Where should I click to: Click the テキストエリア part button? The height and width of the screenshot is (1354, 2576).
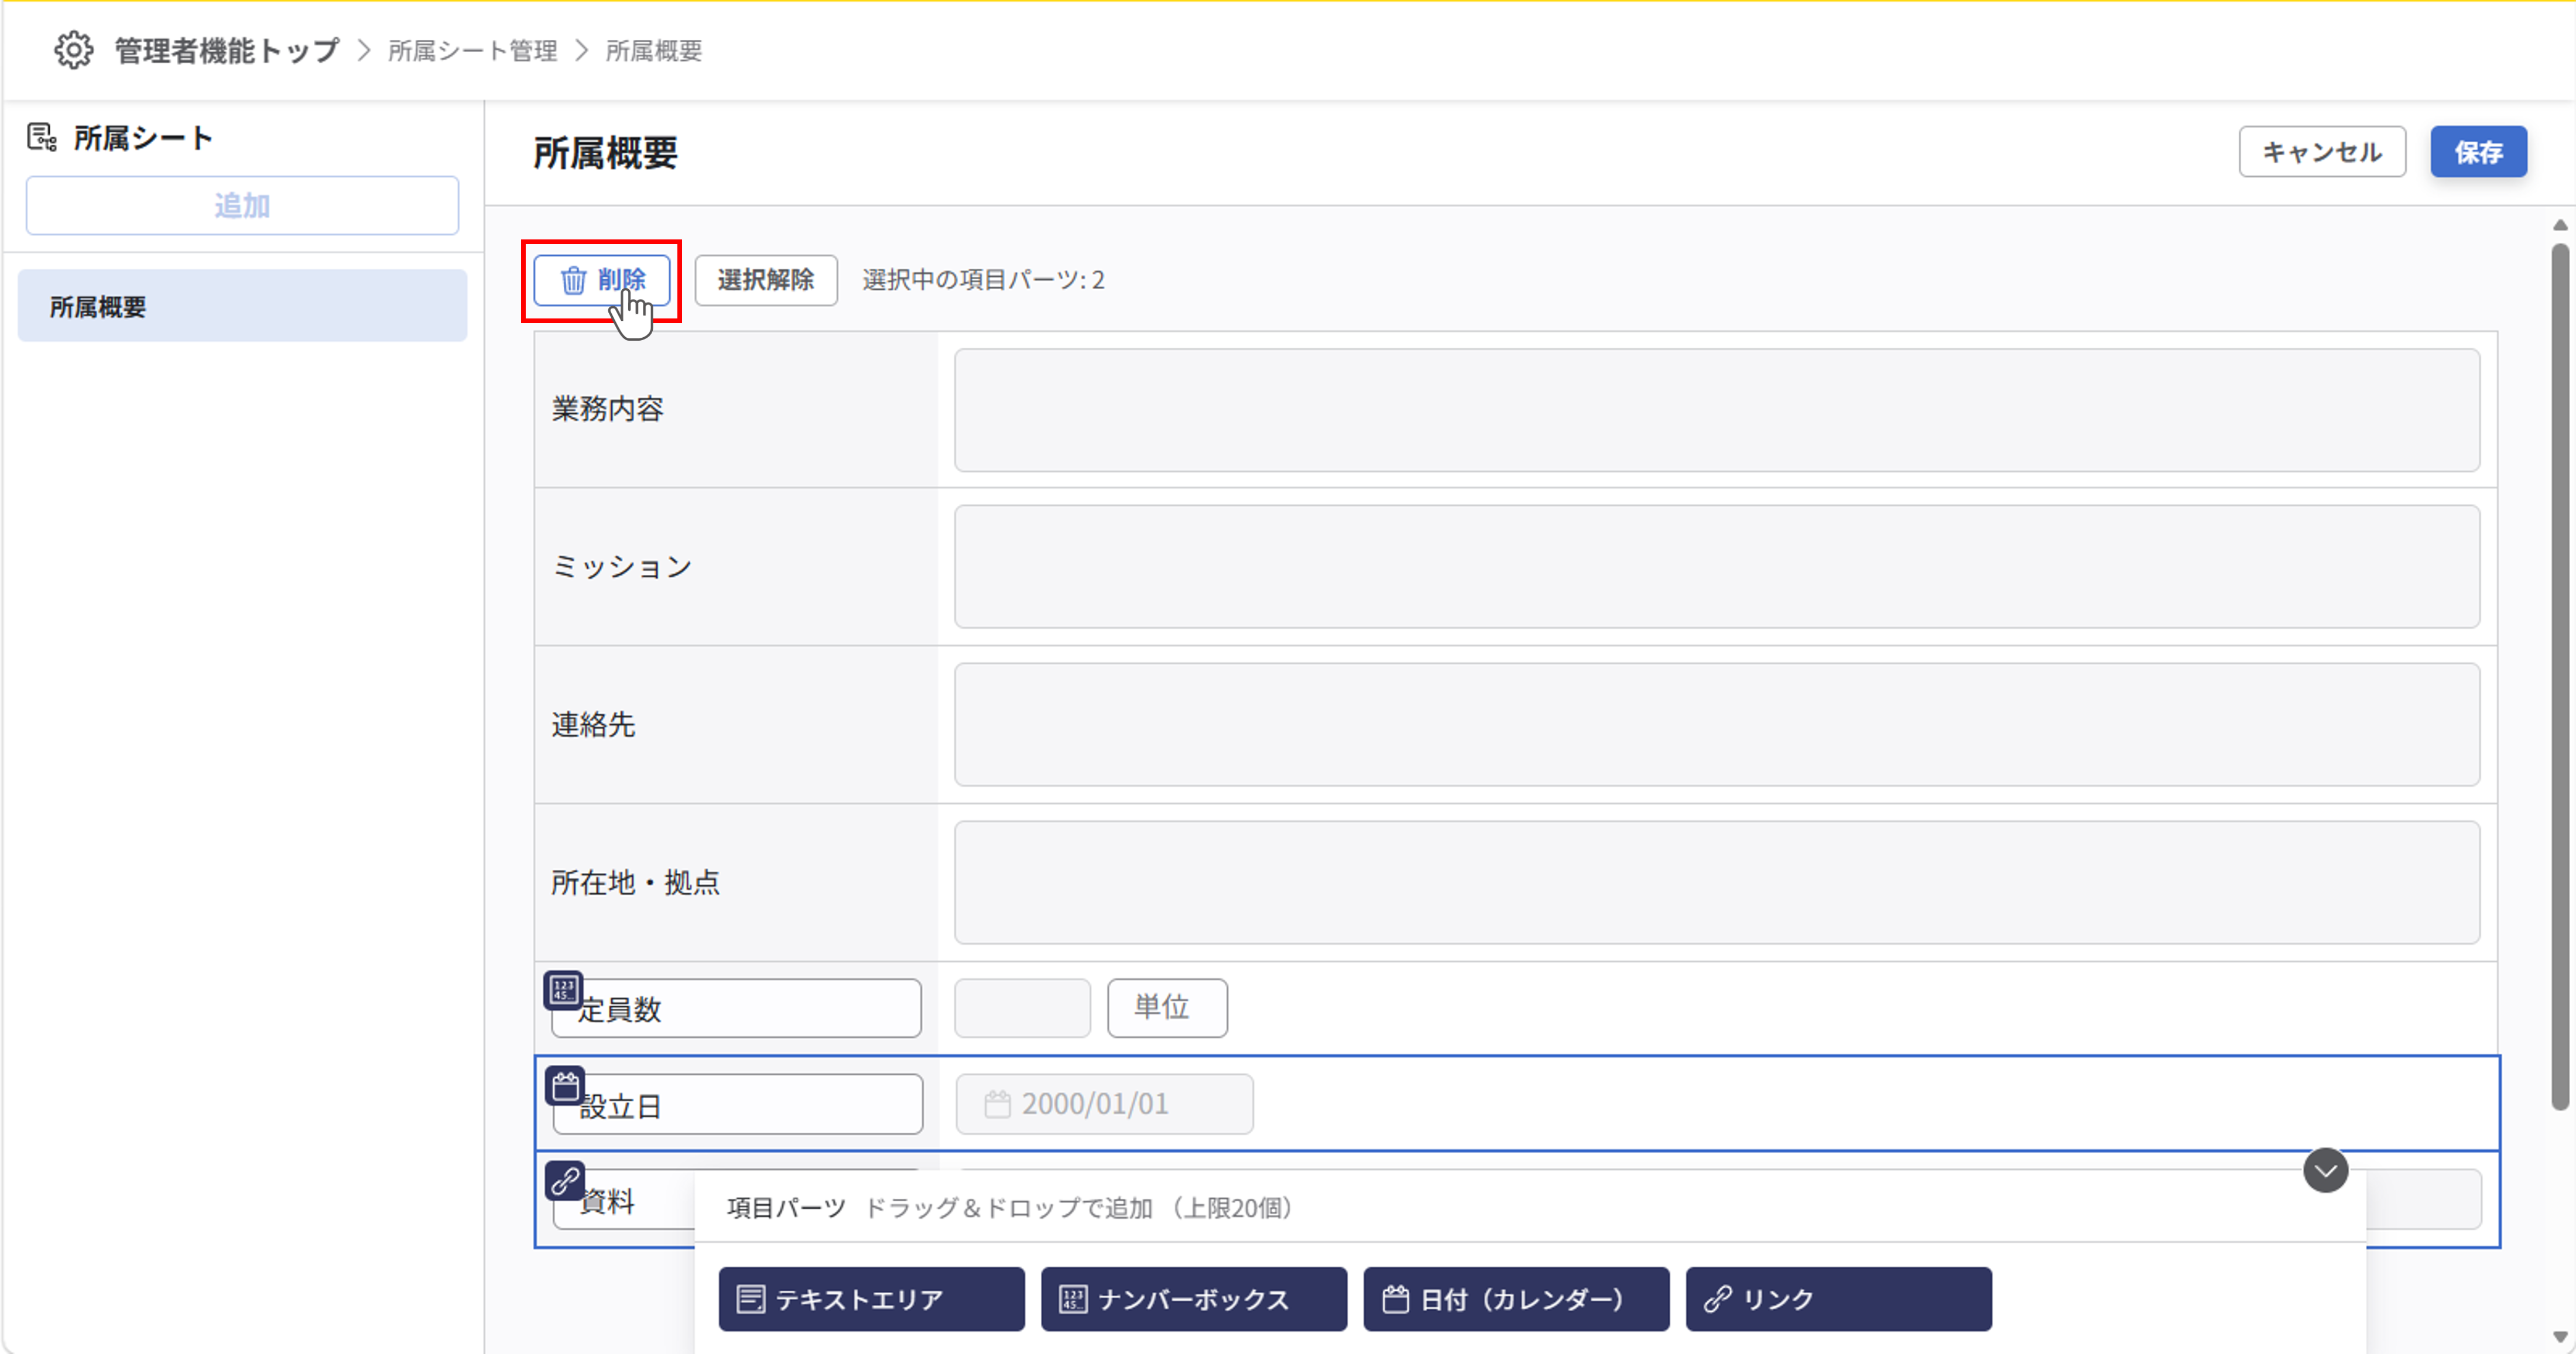coord(872,1299)
